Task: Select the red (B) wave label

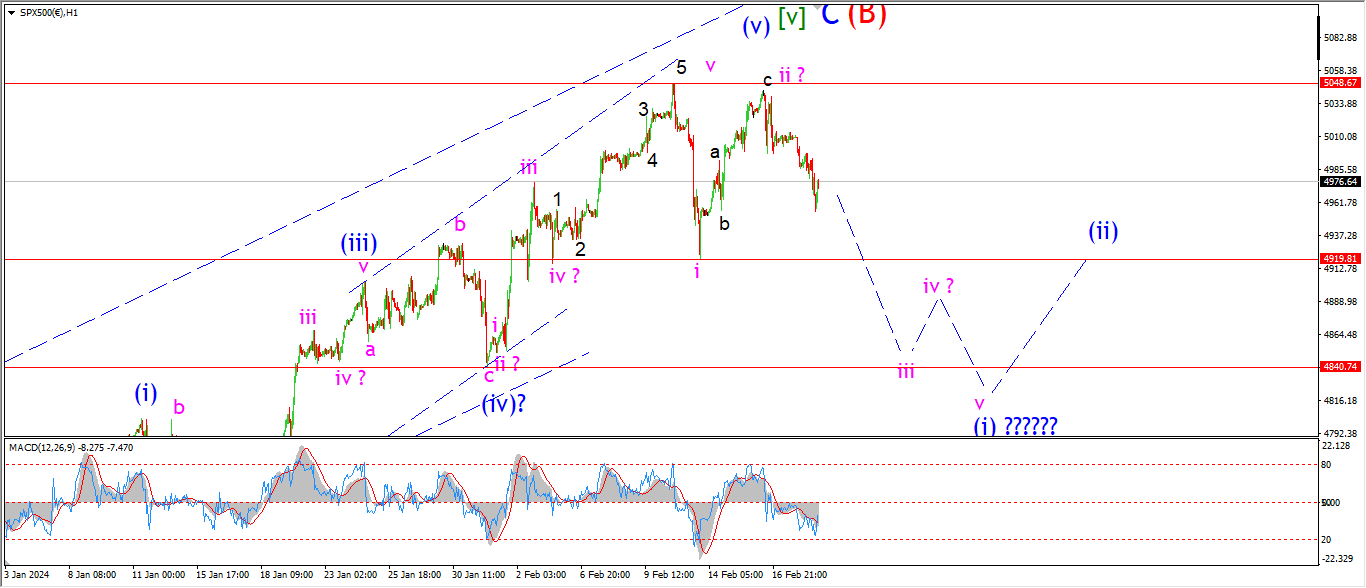Action: (867, 15)
